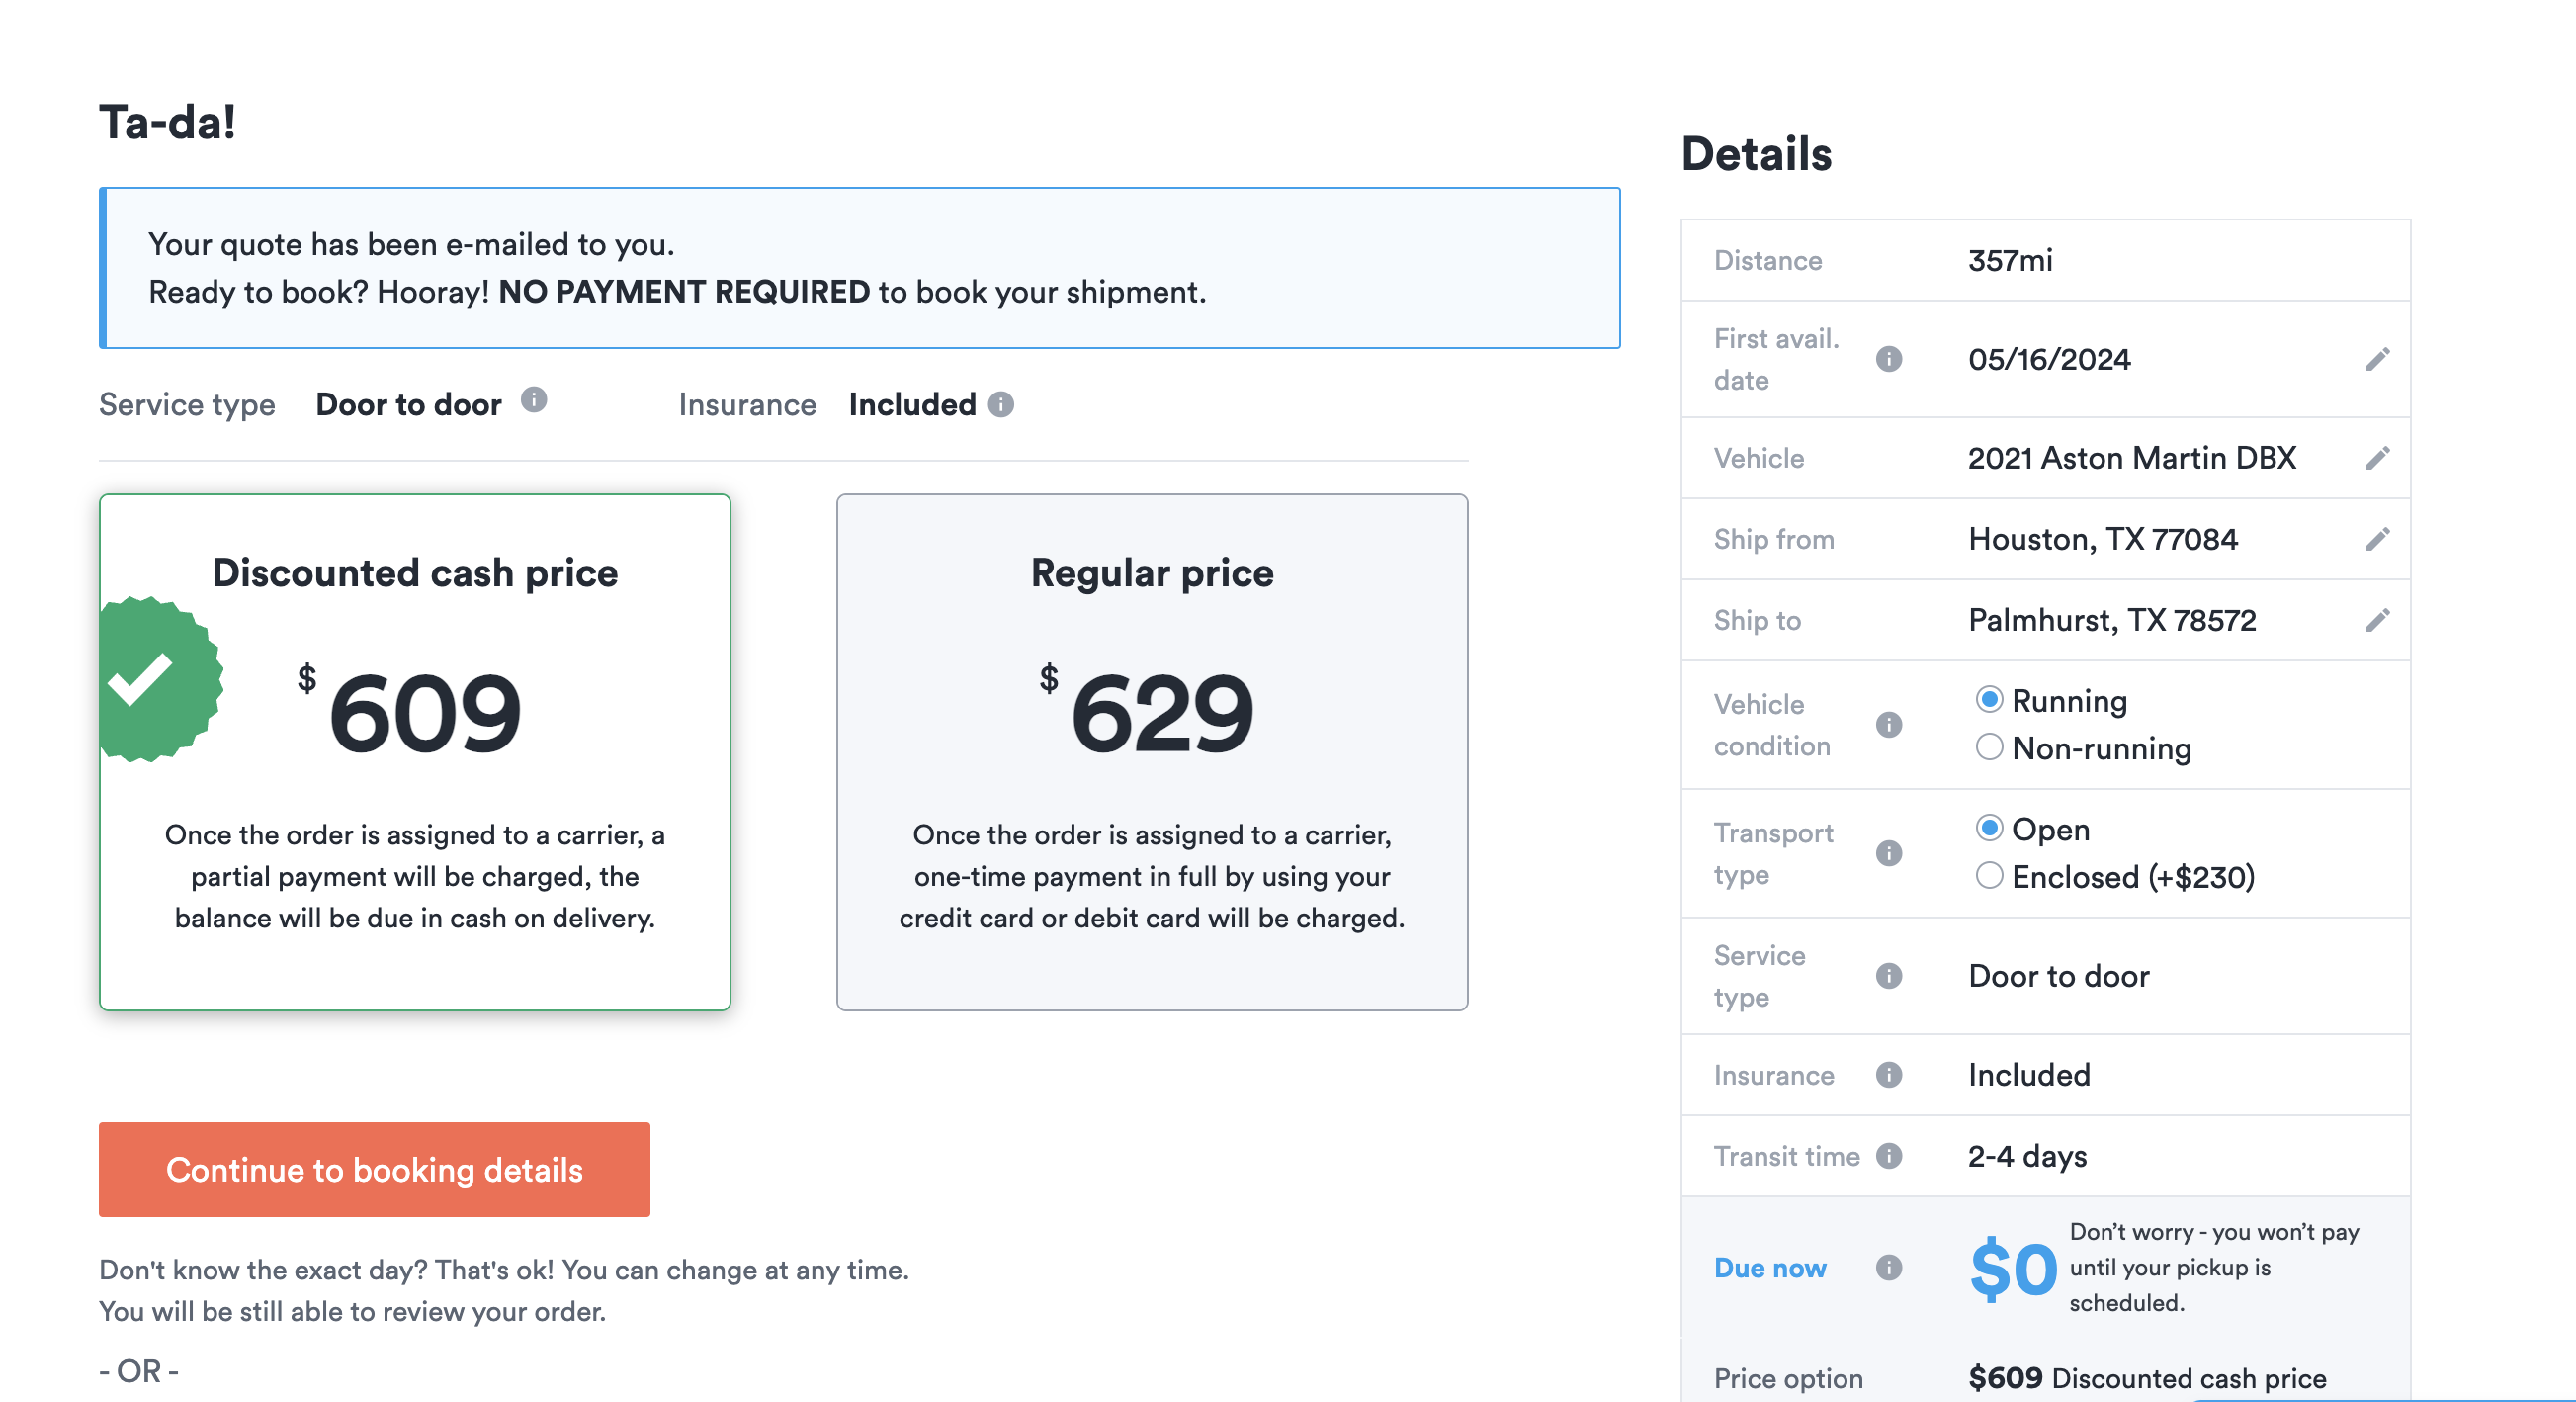Edit the first available date with pencil icon

[x=2378, y=359]
